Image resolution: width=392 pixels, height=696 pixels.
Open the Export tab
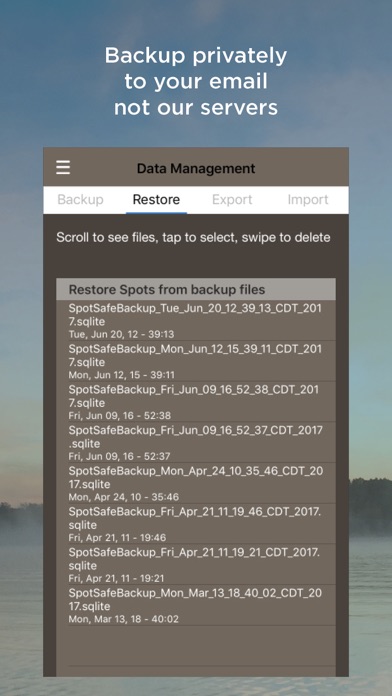point(232,200)
